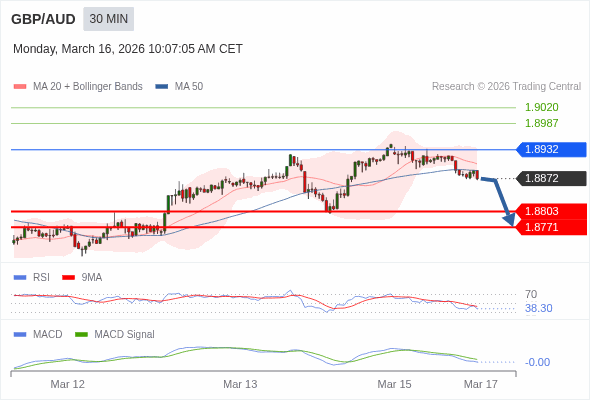Click 'Research © 2026 Trading Central' credit text
The image size is (590, 400).
(x=506, y=87)
